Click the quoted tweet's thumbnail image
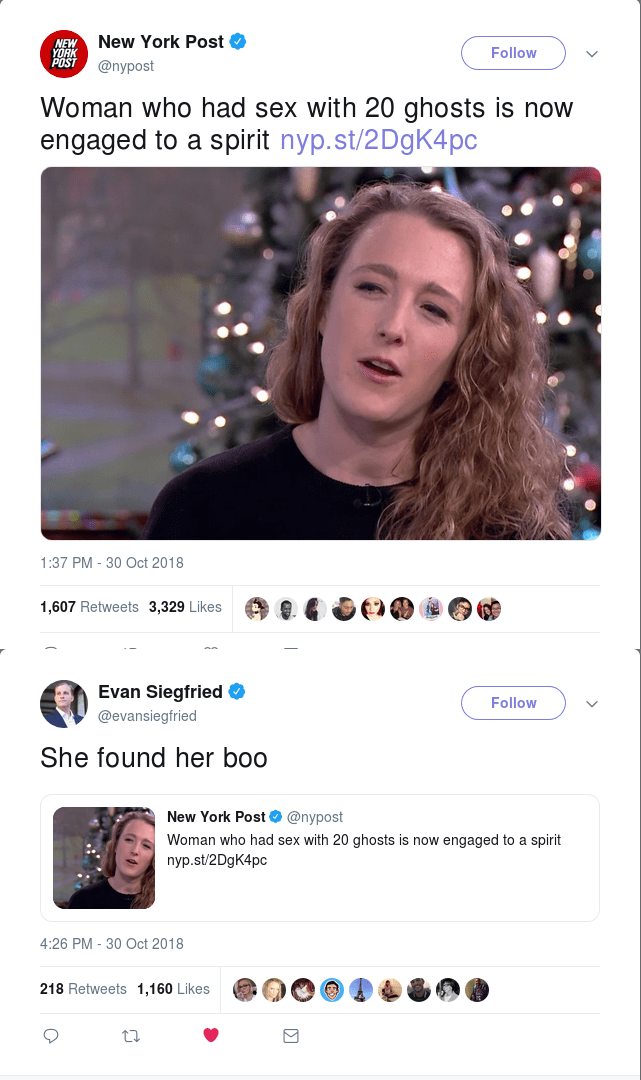 click(104, 857)
